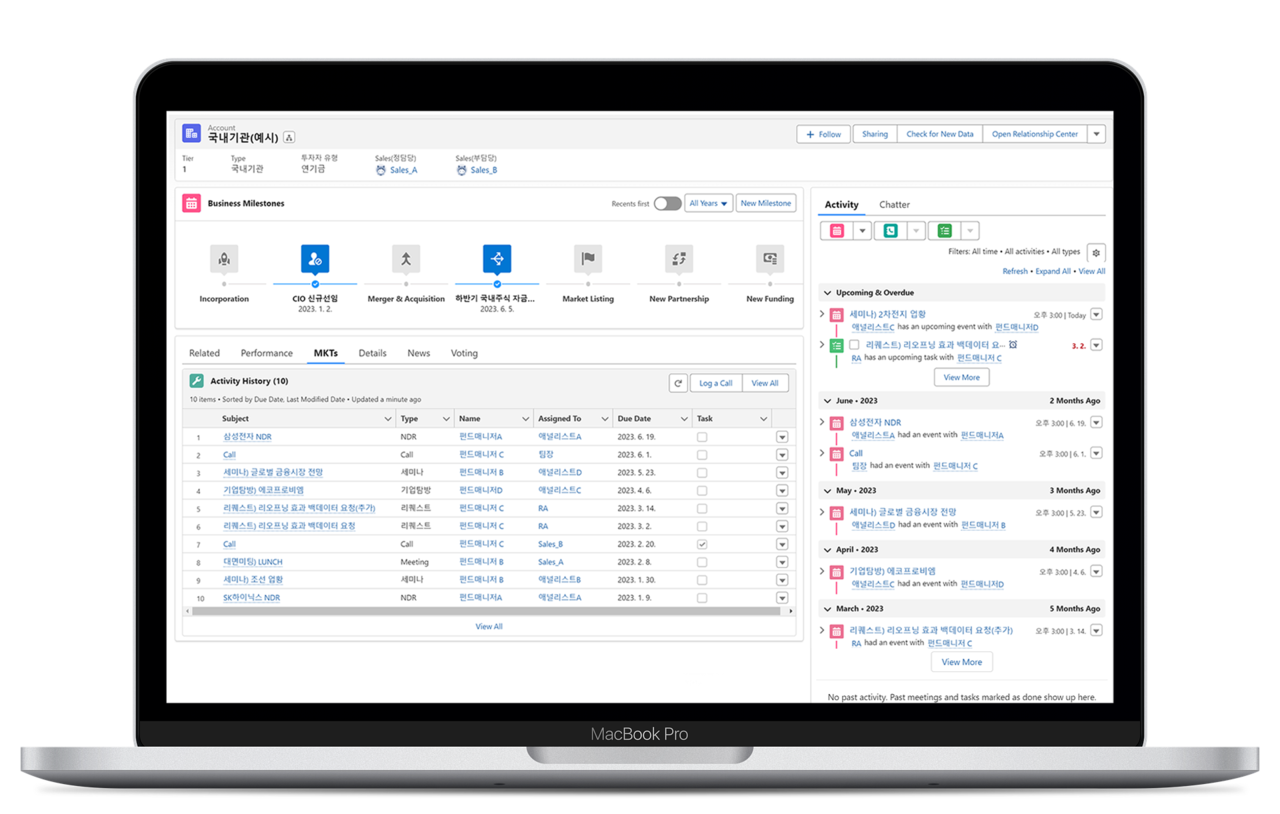Screen dimensions: 1280x814
Task: Click the Log a Call phone icon in Activity
Action: [x=890, y=231]
